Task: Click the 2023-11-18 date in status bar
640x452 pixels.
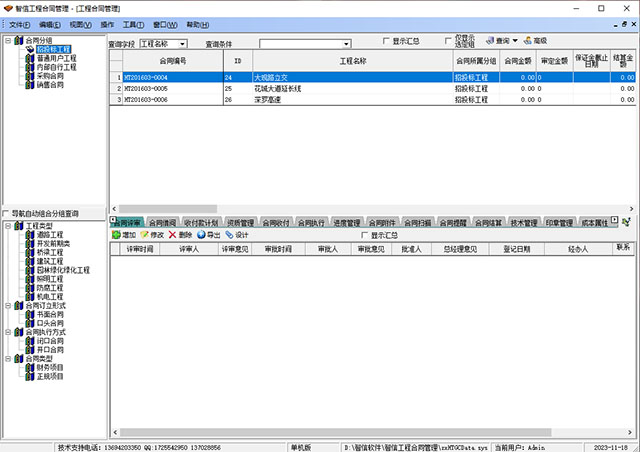Action: tap(611, 448)
